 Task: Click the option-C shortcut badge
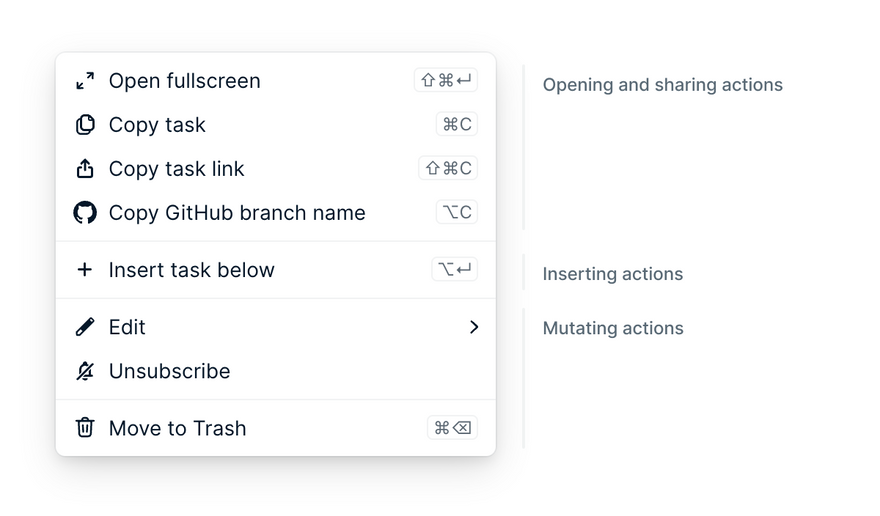click(x=457, y=212)
